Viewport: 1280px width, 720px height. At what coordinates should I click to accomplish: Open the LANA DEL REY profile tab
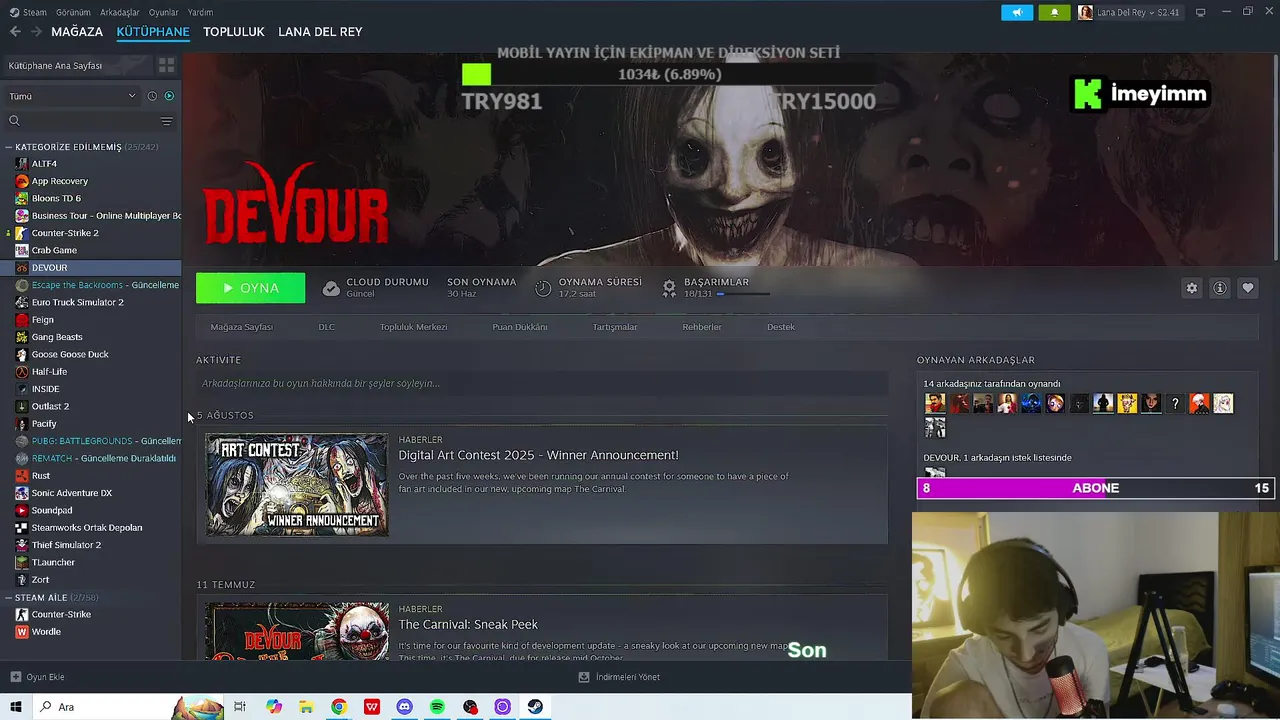coord(320,32)
